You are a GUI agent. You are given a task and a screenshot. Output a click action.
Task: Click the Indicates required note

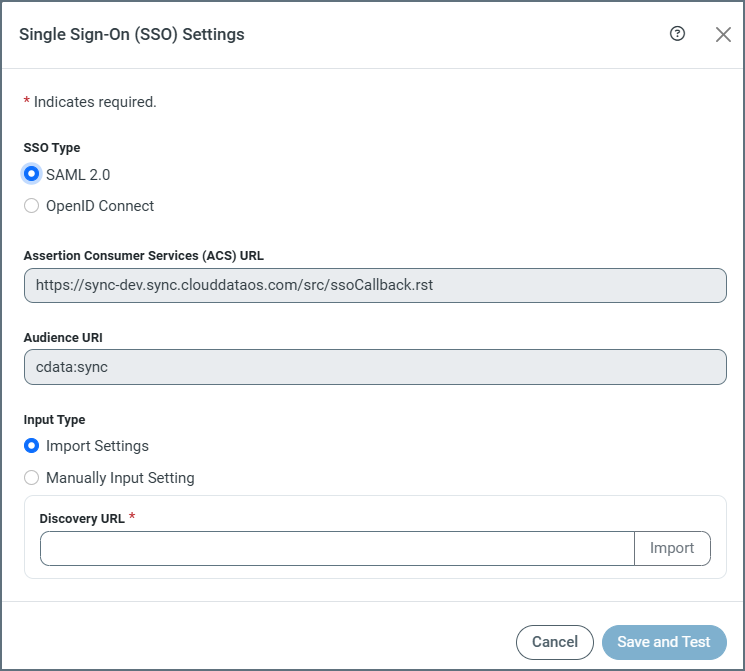(95, 102)
